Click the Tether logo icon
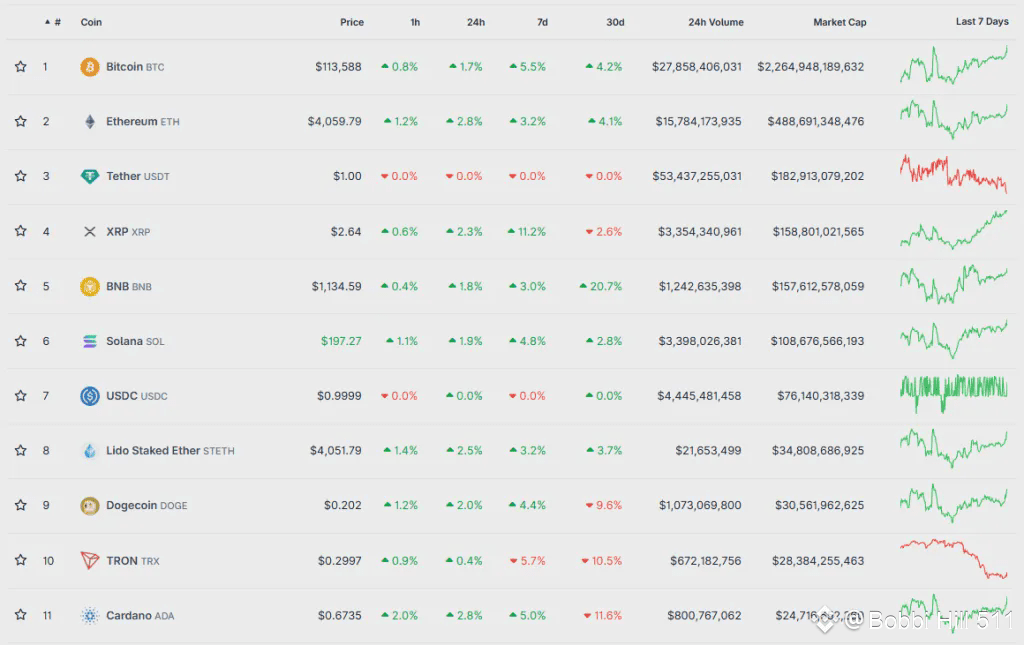This screenshot has width=1024, height=645. coord(90,177)
